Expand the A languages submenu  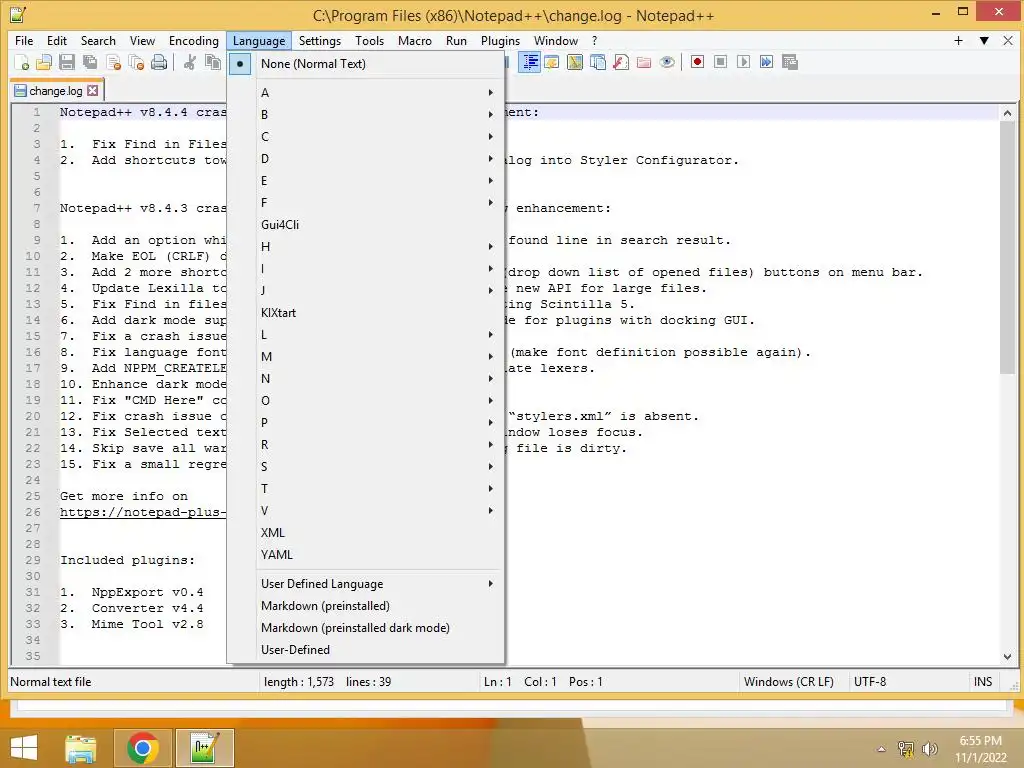(366, 93)
